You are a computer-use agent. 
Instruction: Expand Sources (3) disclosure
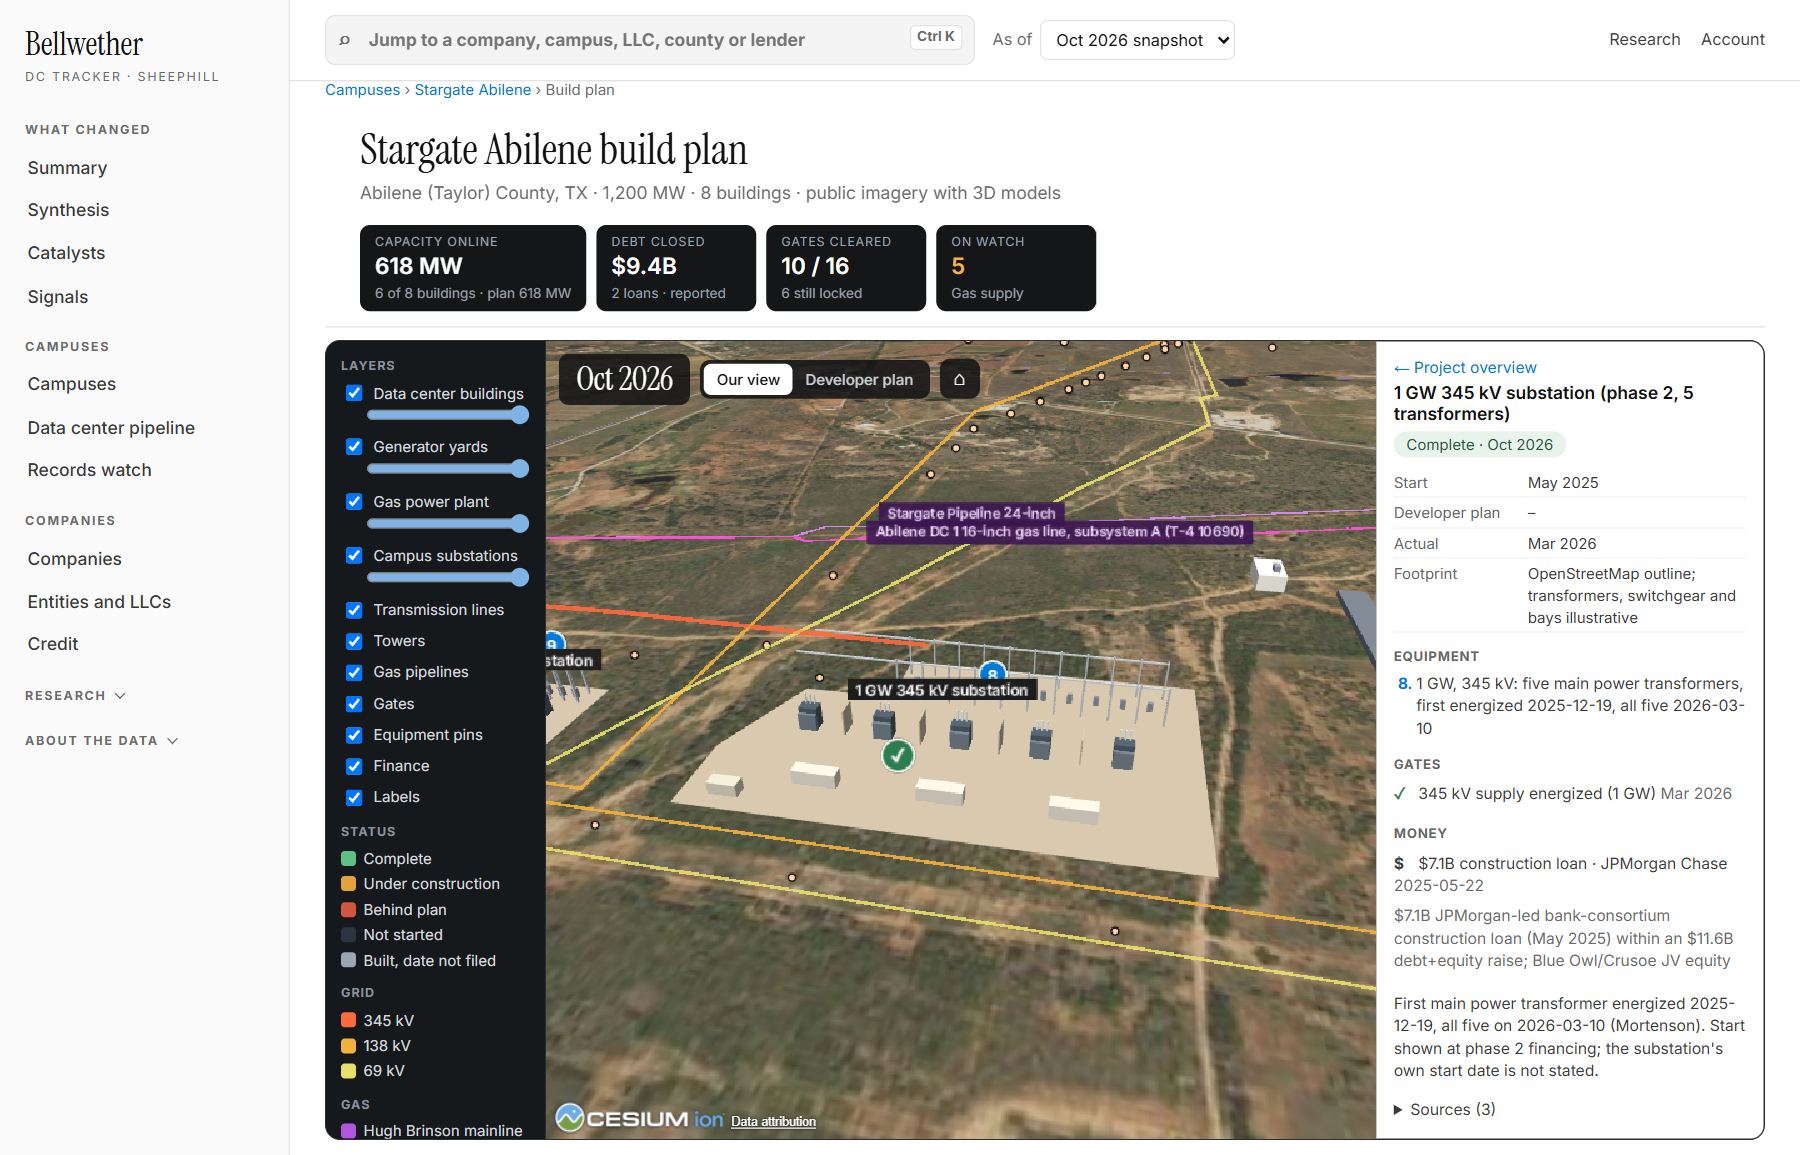[1445, 1109]
